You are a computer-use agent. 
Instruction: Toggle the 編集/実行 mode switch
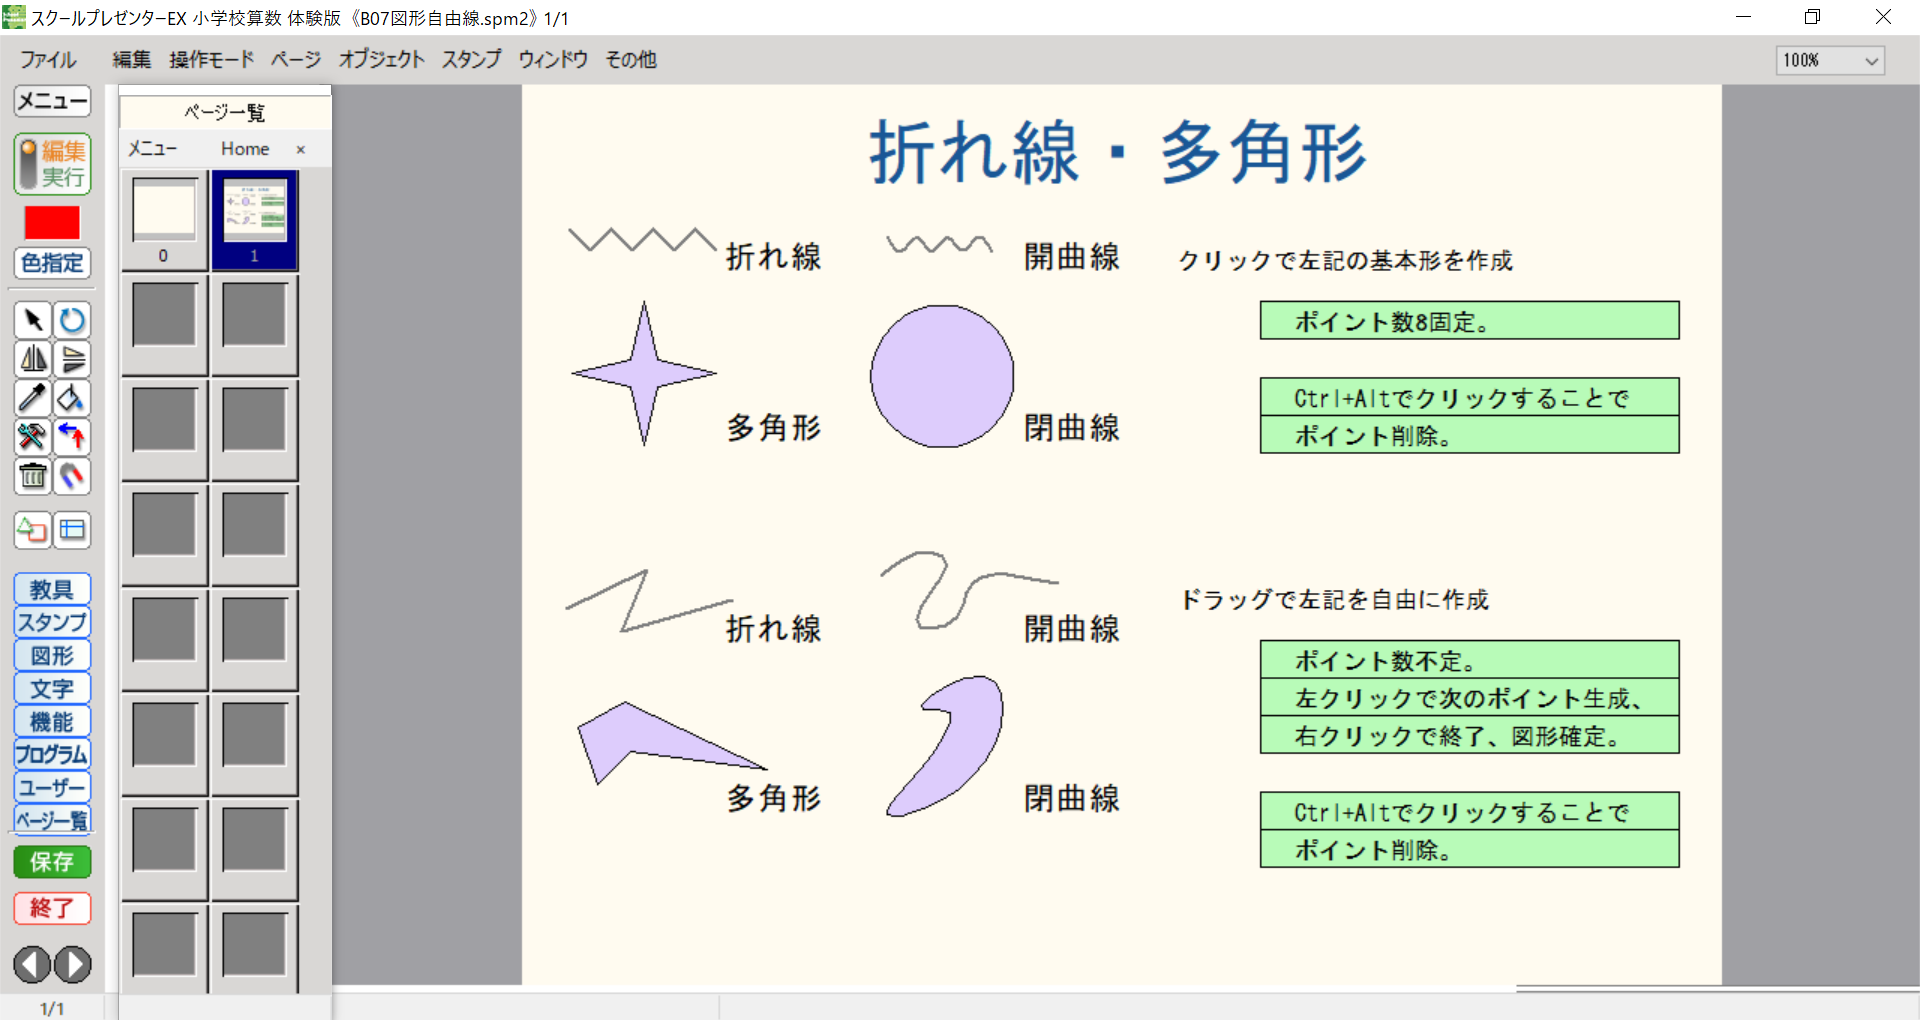tap(52, 164)
